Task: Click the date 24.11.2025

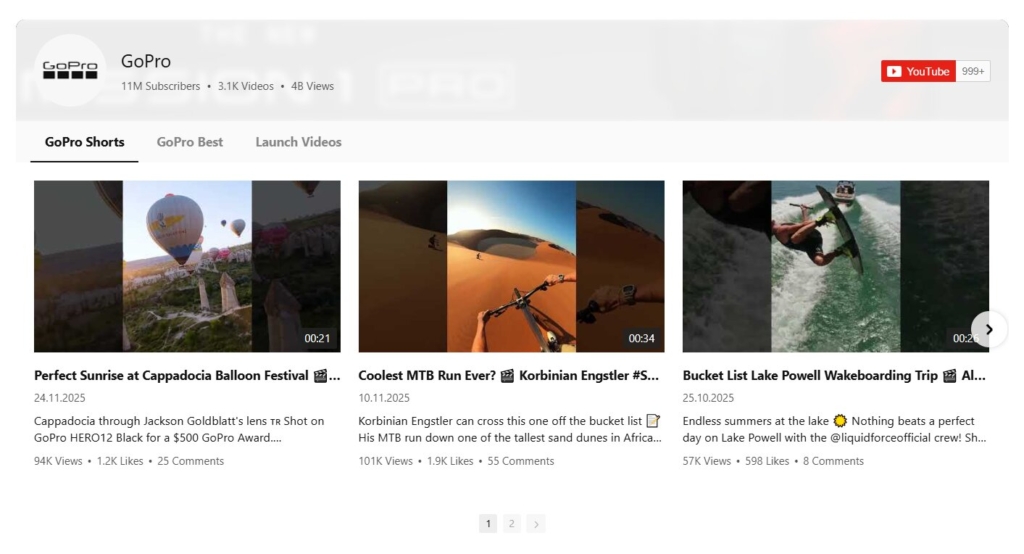Action: (59, 398)
